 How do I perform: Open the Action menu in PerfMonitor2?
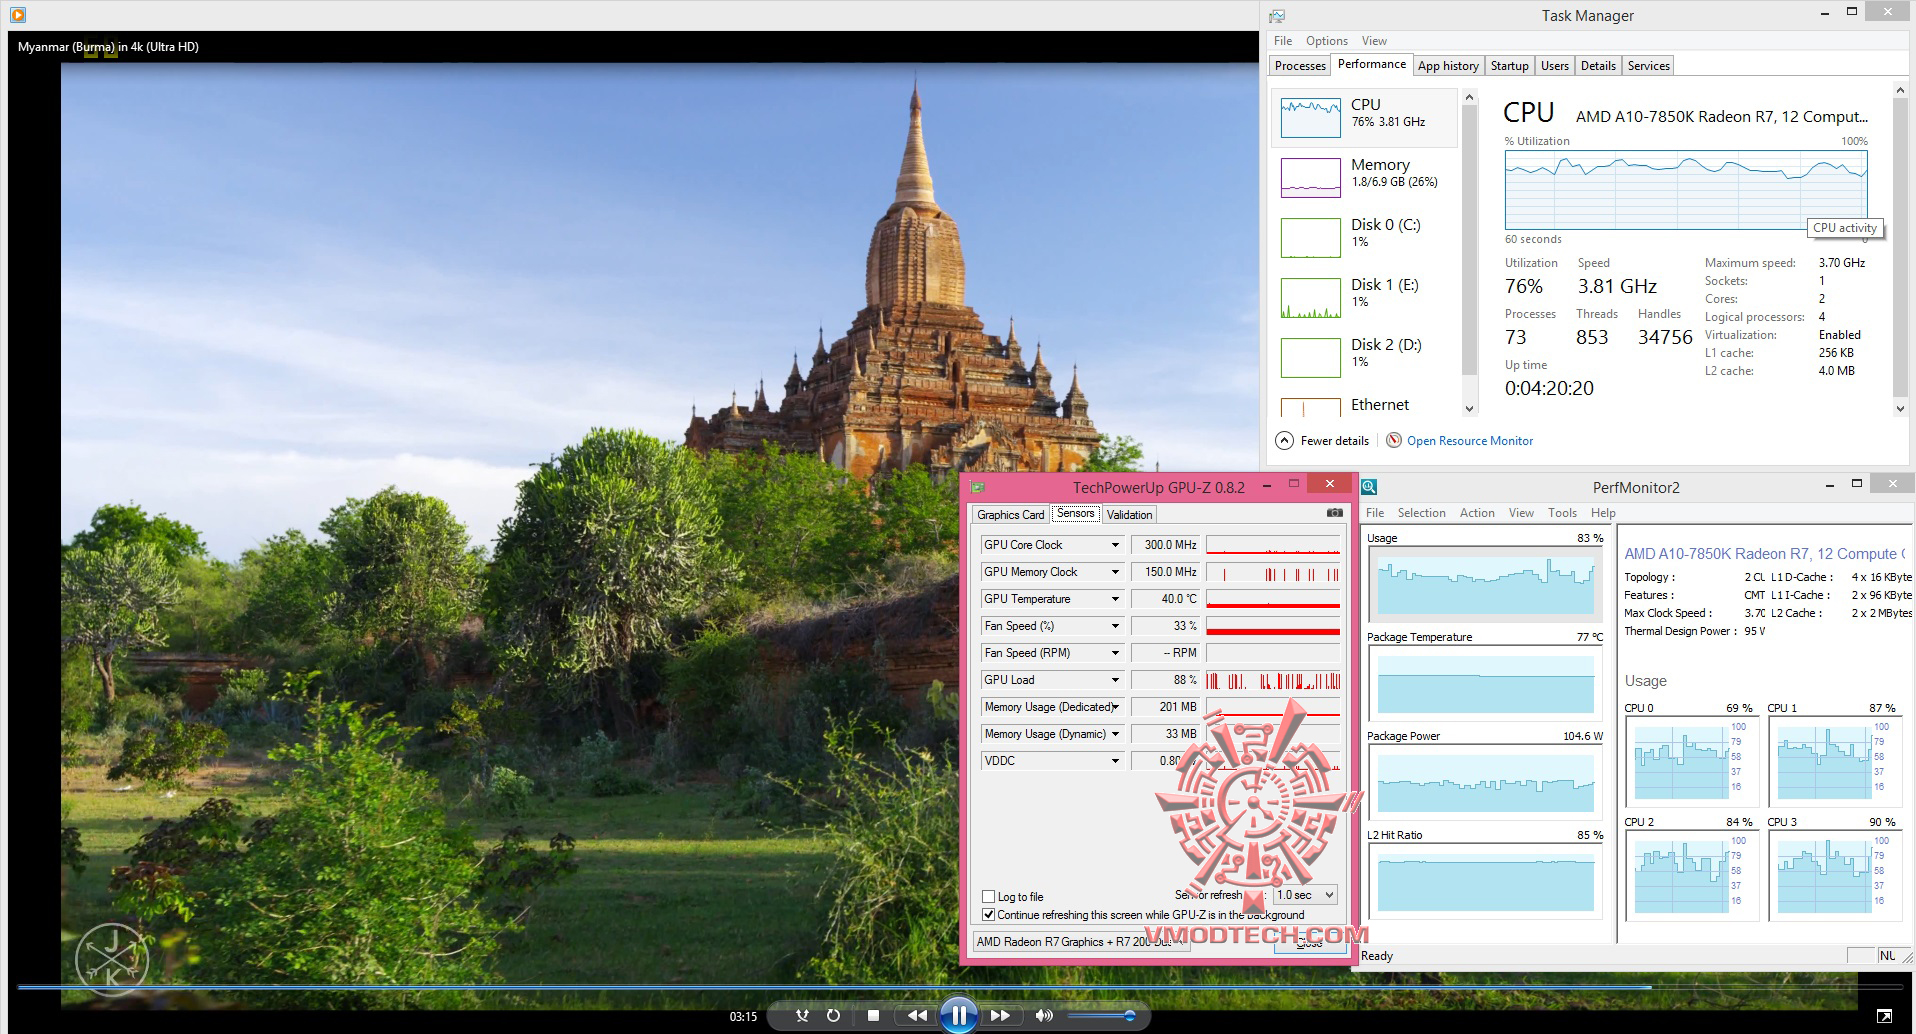[x=1477, y=513]
